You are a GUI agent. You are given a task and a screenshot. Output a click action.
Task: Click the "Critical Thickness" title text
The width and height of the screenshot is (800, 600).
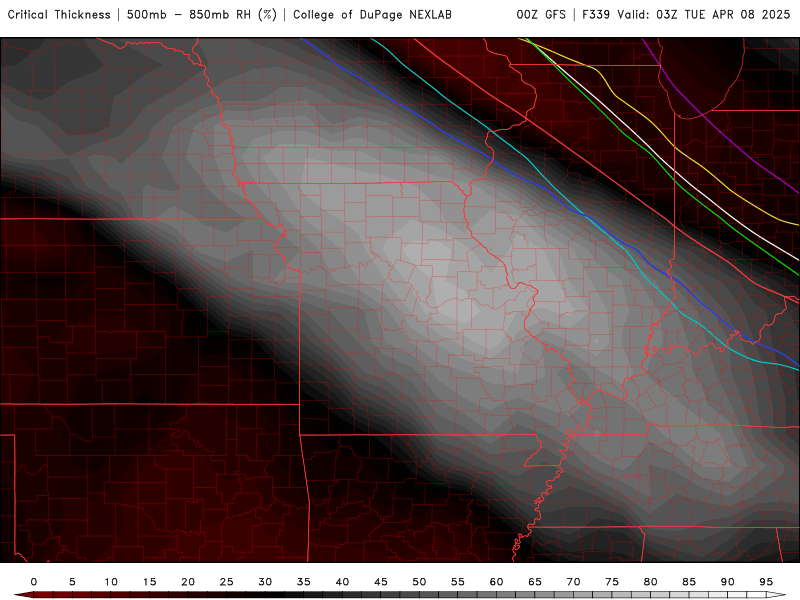[x=59, y=15]
